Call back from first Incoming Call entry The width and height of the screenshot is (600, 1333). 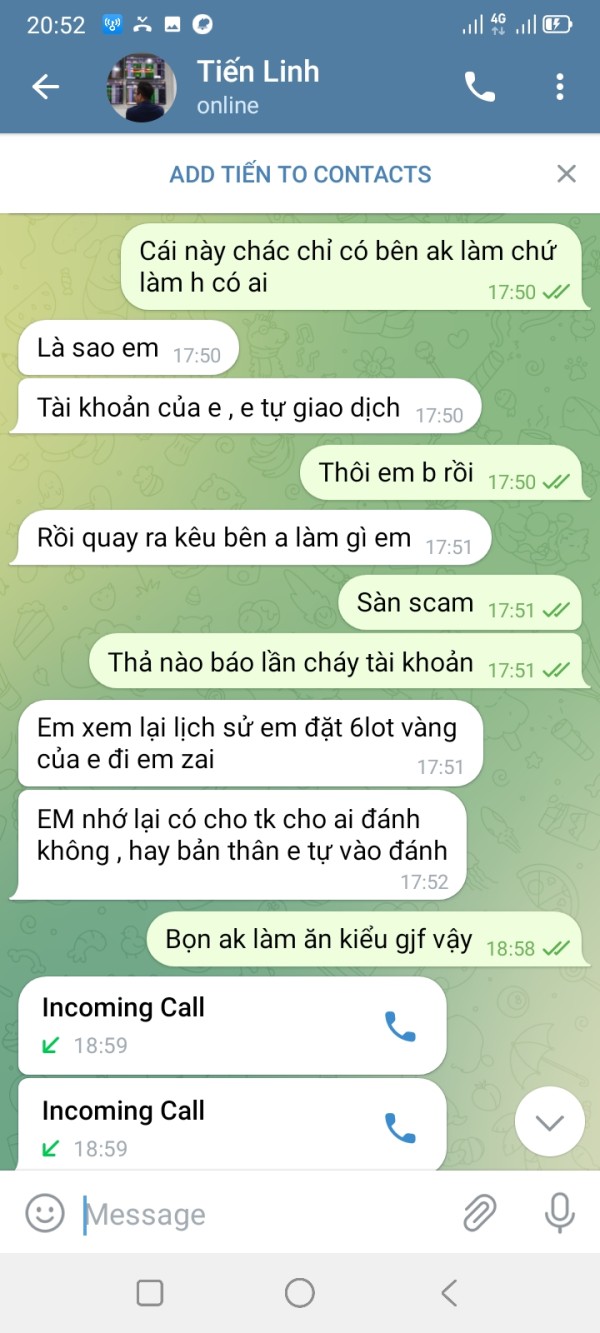[x=400, y=1026]
